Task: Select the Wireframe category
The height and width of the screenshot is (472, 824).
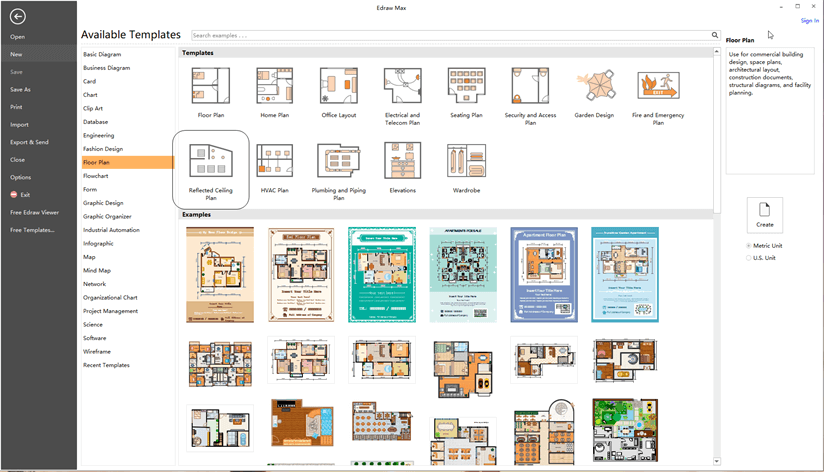Action: tap(97, 352)
